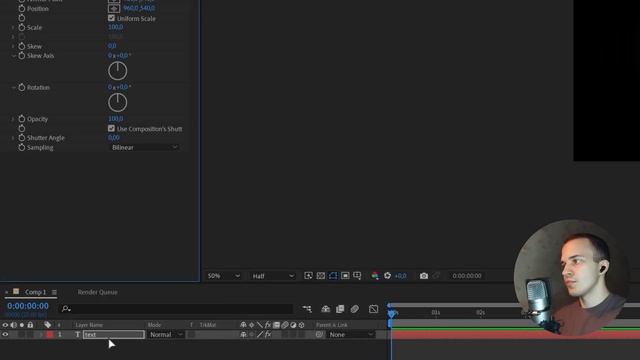Open the 50% magnification dropdown
The height and width of the screenshot is (360, 640).
coord(223,276)
